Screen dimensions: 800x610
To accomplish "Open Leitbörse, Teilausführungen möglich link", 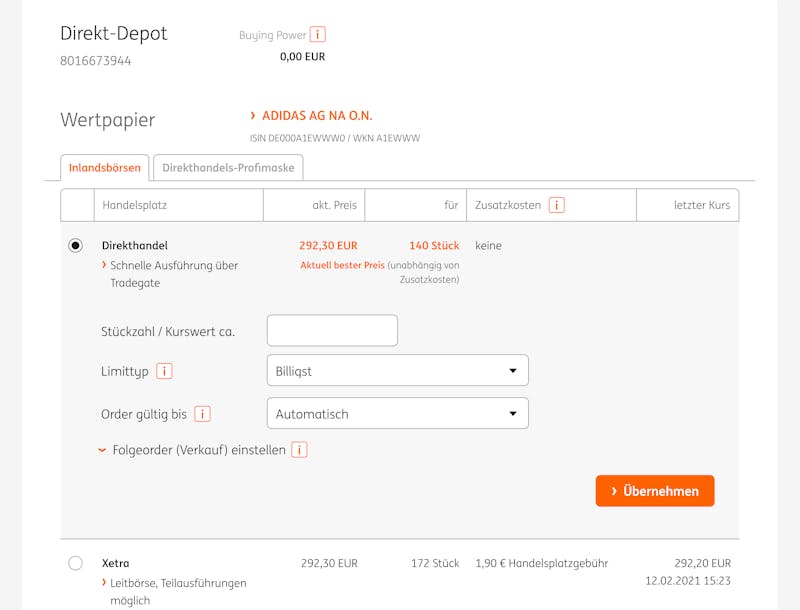I will tap(174, 592).
